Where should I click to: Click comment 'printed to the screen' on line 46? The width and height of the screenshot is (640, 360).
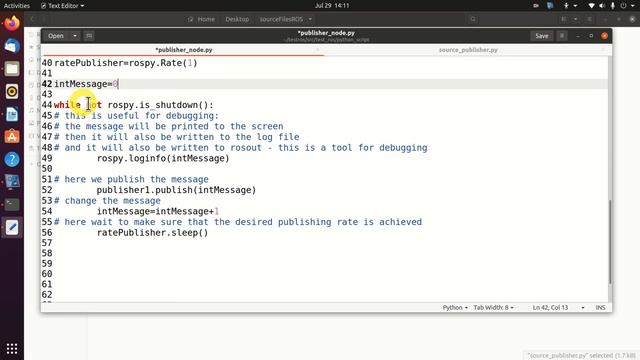click(x=169, y=127)
